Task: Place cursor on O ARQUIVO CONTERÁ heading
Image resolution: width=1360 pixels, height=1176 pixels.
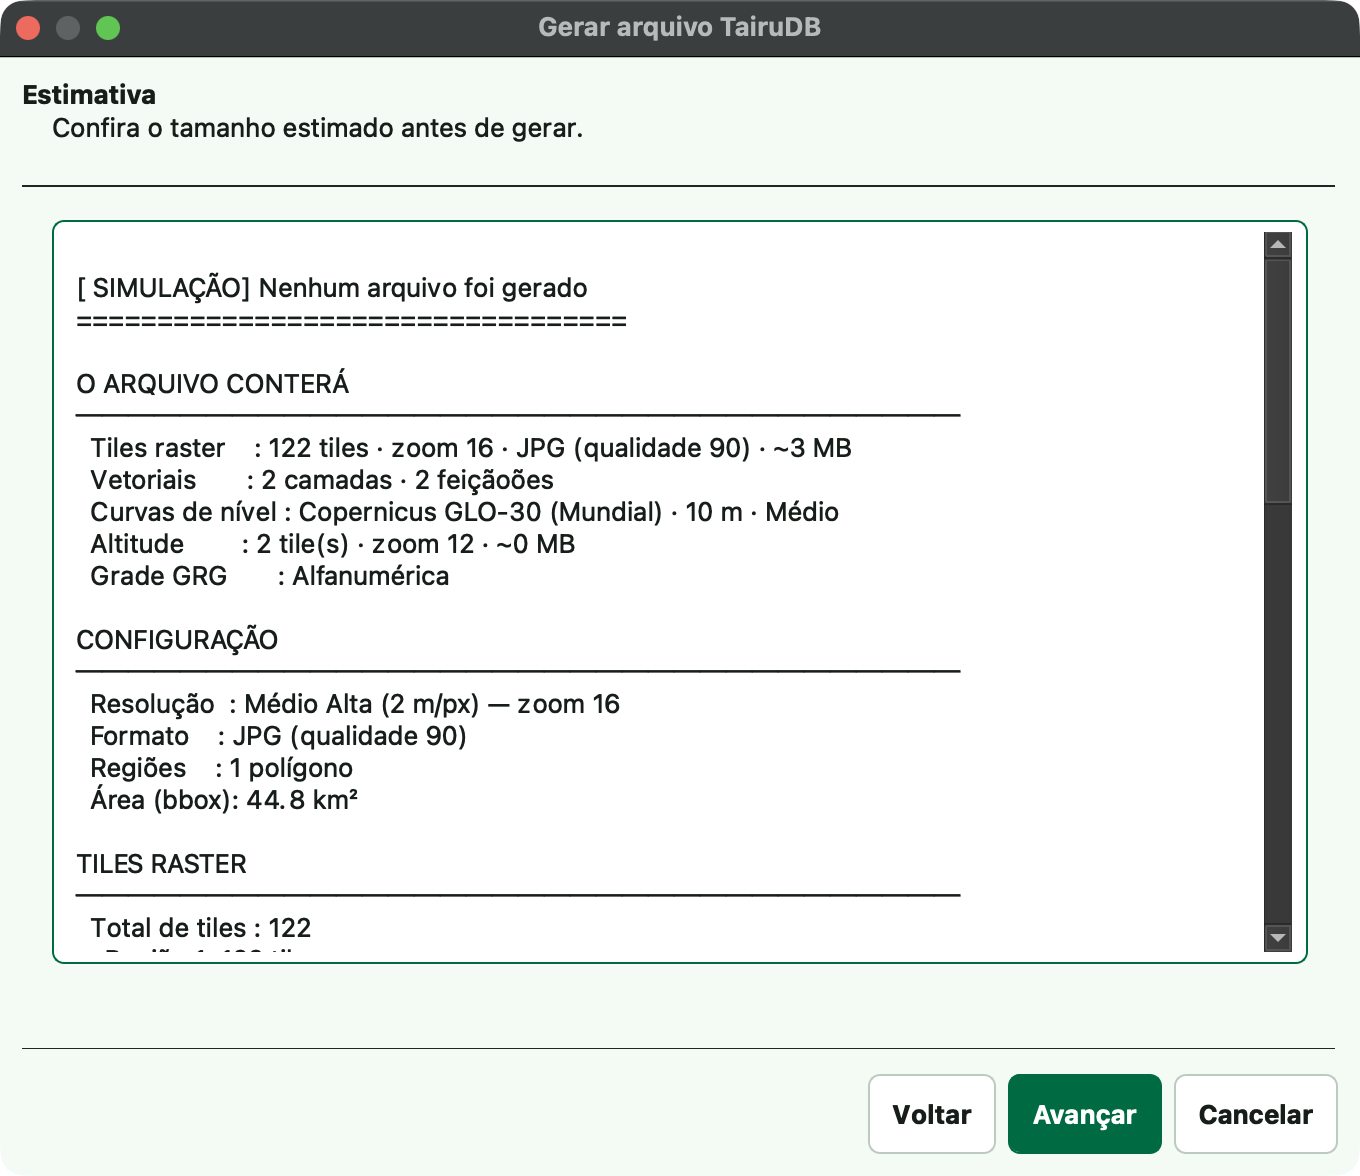Action: point(213,384)
